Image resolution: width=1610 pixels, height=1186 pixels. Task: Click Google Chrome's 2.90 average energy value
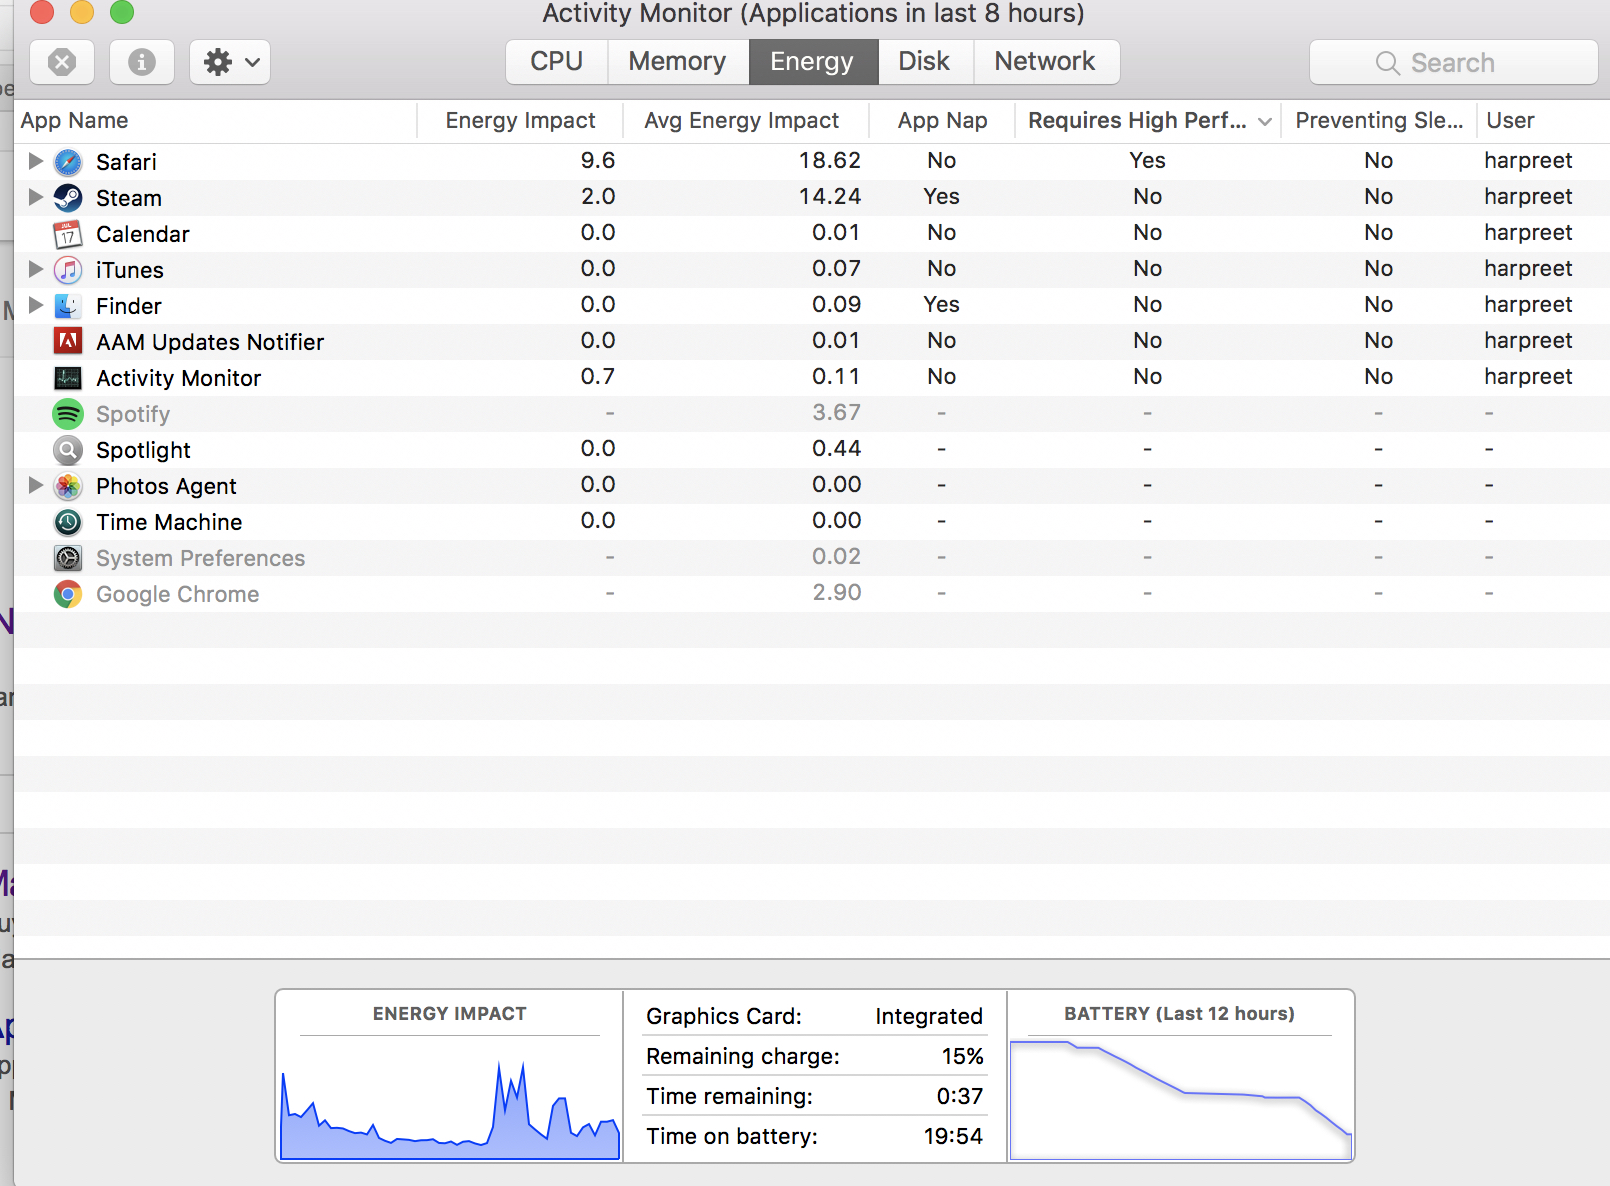837,592
